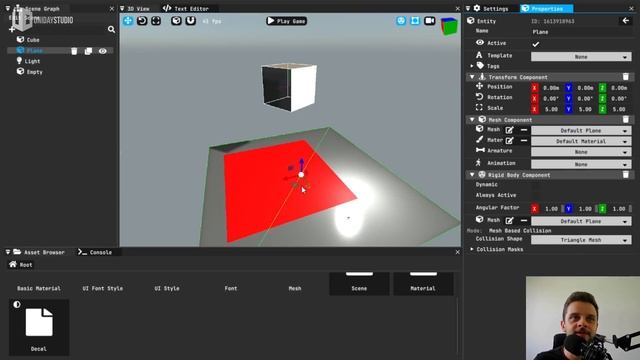
Task: Click the globe view icon in viewport toolbar
Action: (401, 21)
